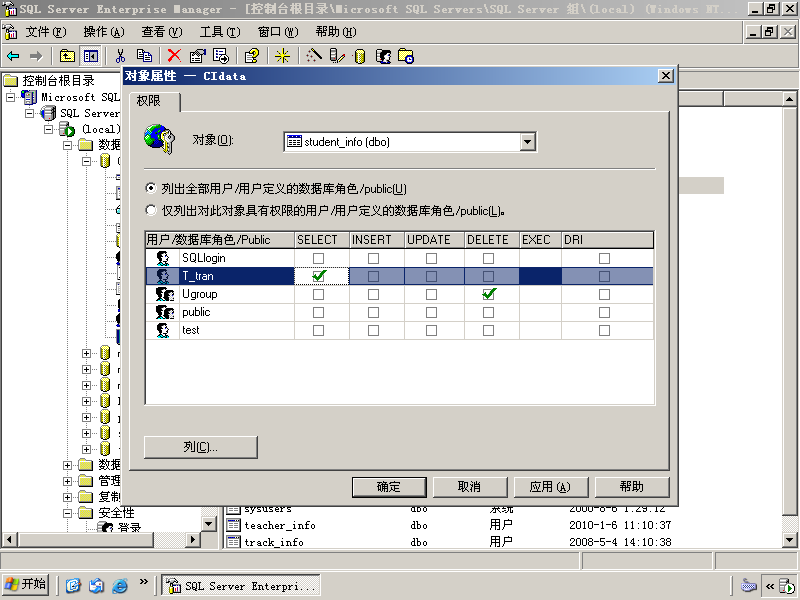Screen dimensions: 800x600
Task: Click the New login user toolbar icon
Action: coord(383,56)
